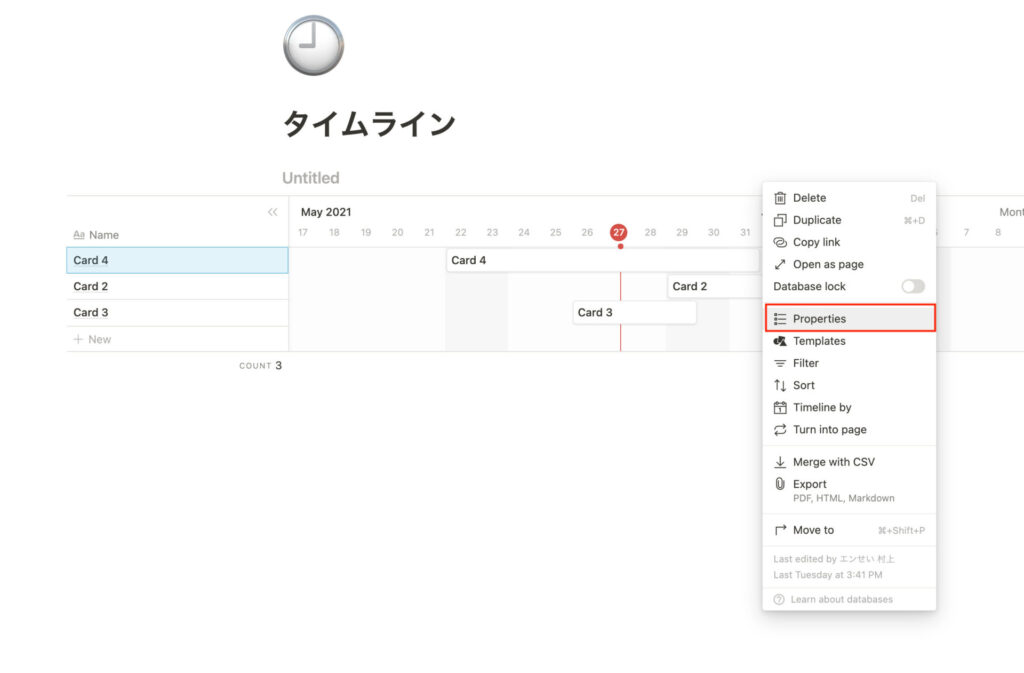Click the Templates shapes icon
The image size is (1024, 673).
[780, 341]
